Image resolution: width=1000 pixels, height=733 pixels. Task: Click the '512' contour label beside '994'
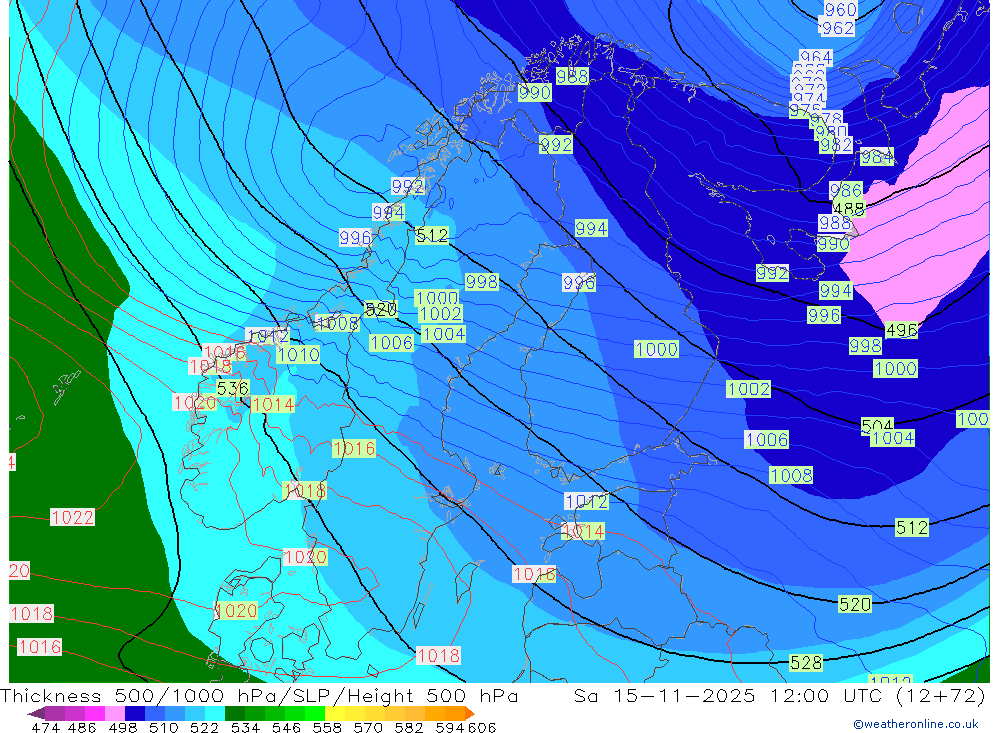point(432,235)
